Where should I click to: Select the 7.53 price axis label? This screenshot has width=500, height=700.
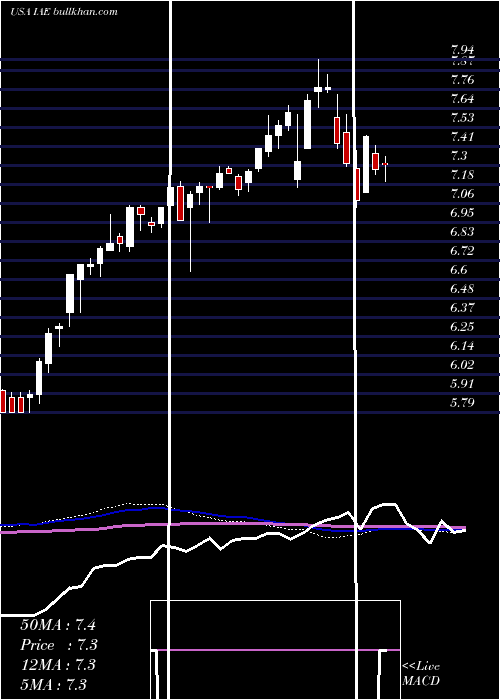(x=462, y=118)
